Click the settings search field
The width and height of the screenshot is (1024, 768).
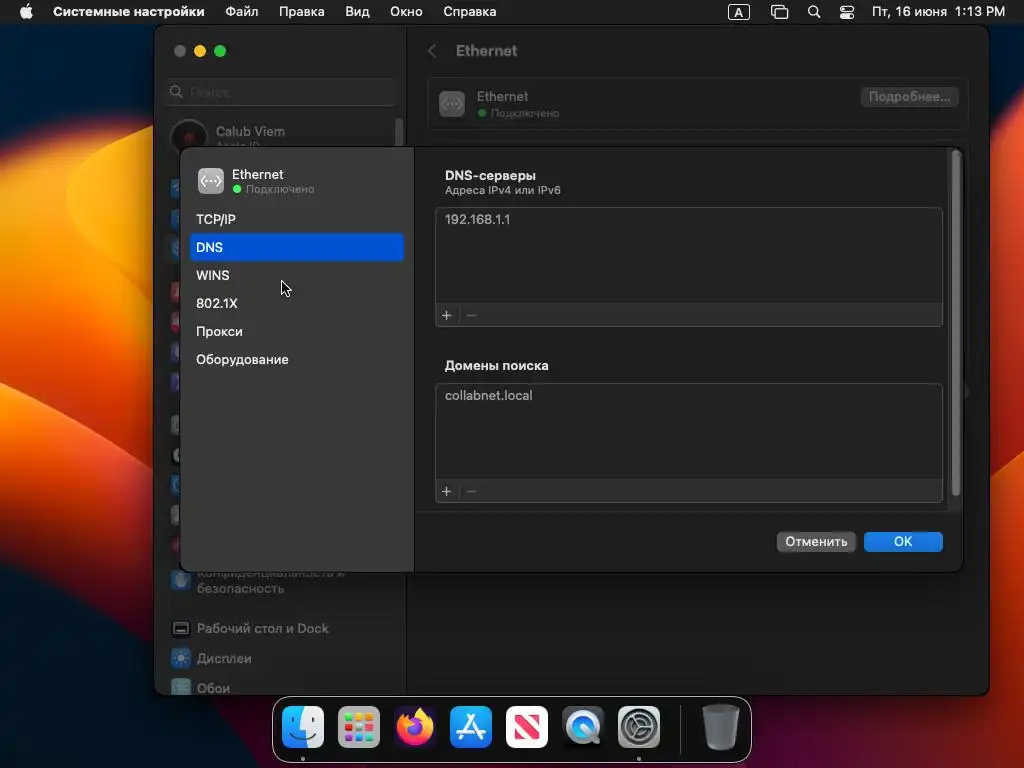[281, 92]
